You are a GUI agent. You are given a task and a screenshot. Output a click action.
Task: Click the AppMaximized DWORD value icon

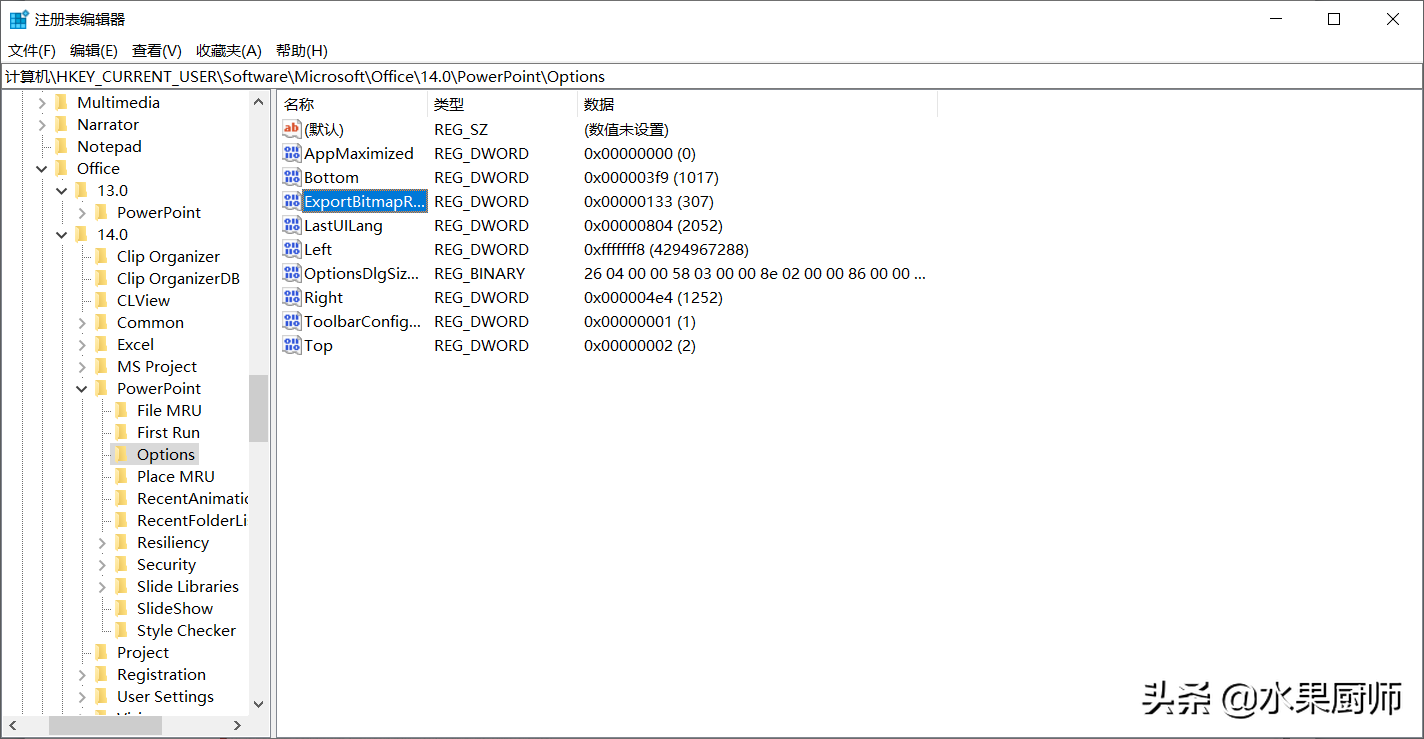[x=292, y=153]
